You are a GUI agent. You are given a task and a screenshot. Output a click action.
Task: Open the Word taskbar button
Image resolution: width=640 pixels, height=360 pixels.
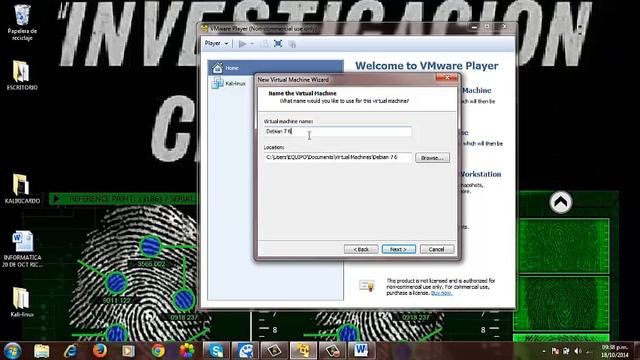(x=361, y=351)
